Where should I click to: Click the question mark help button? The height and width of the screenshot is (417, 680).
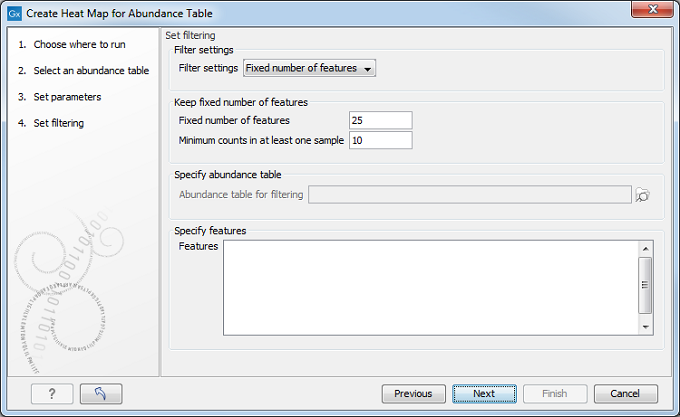click(52, 393)
